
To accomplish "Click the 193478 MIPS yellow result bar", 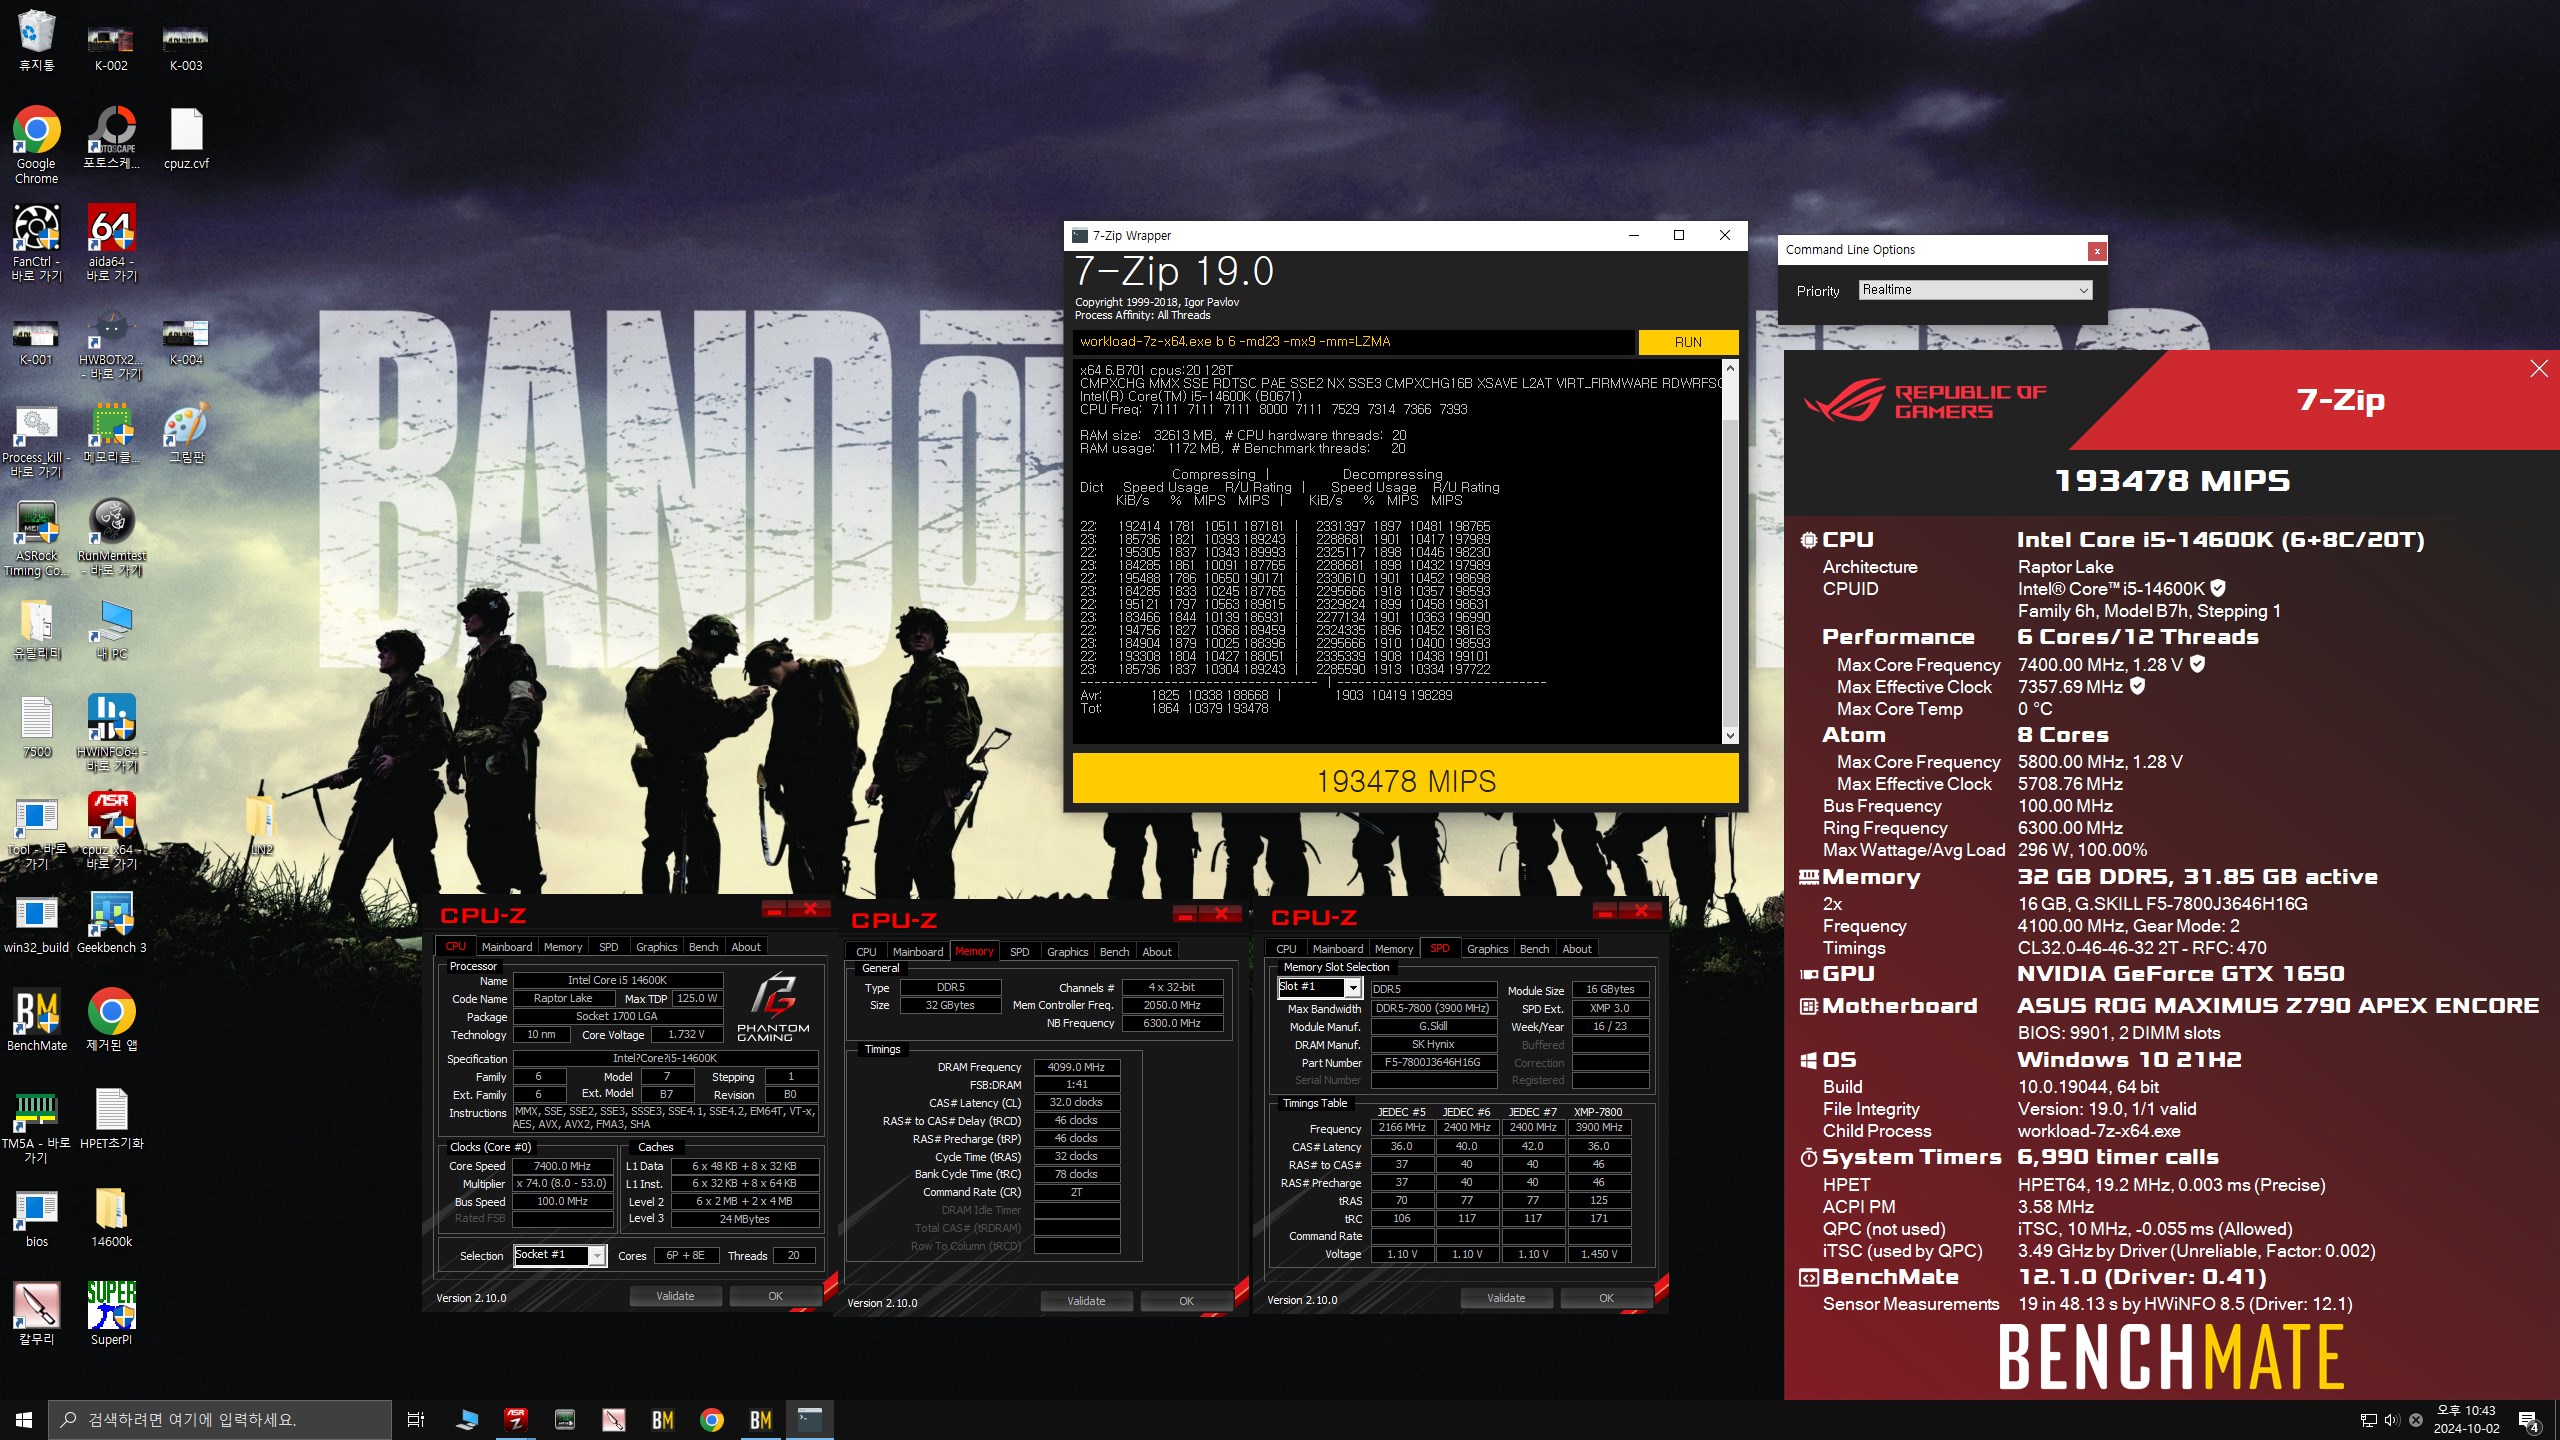I will (x=1405, y=780).
